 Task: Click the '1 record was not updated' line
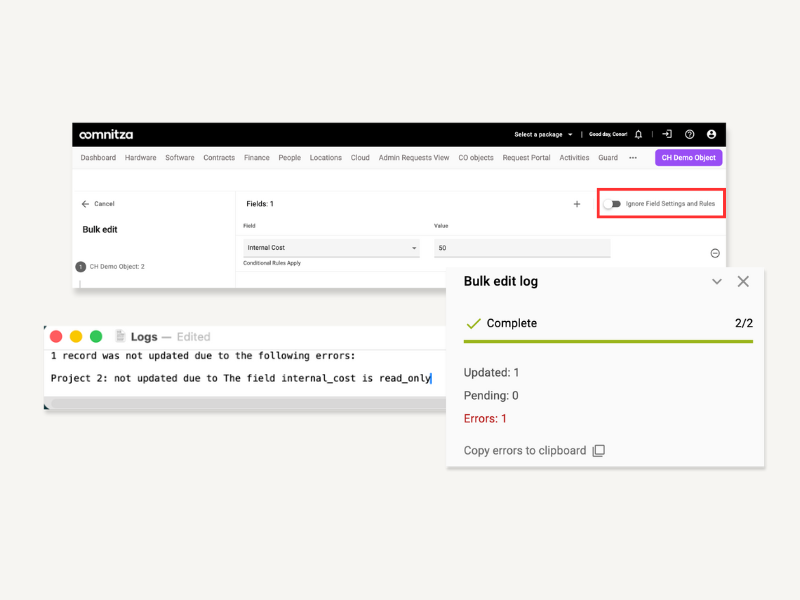203,356
